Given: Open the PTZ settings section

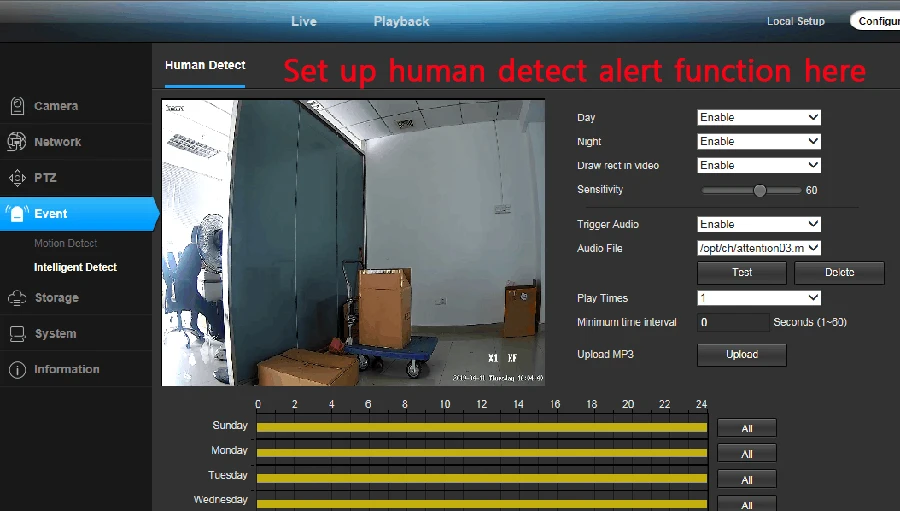Looking at the screenshot, I should (45, 178).
